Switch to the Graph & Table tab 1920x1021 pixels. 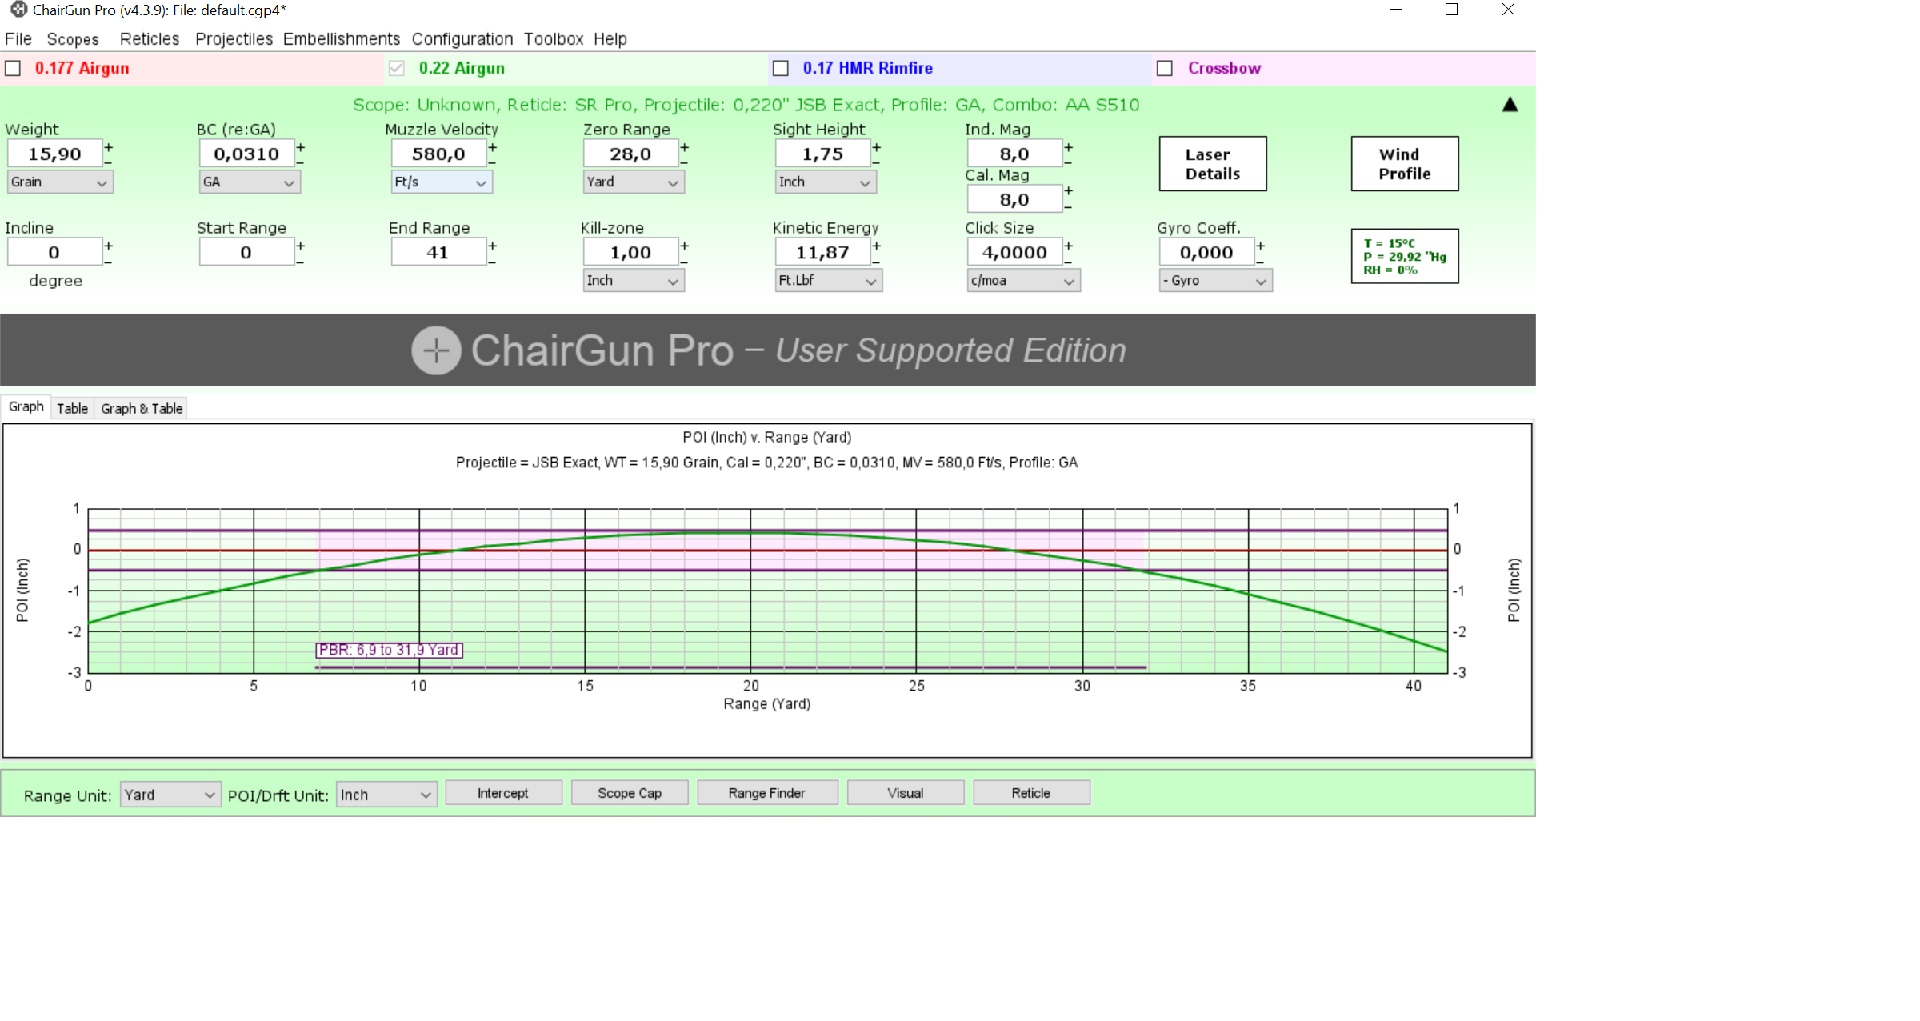142,409
